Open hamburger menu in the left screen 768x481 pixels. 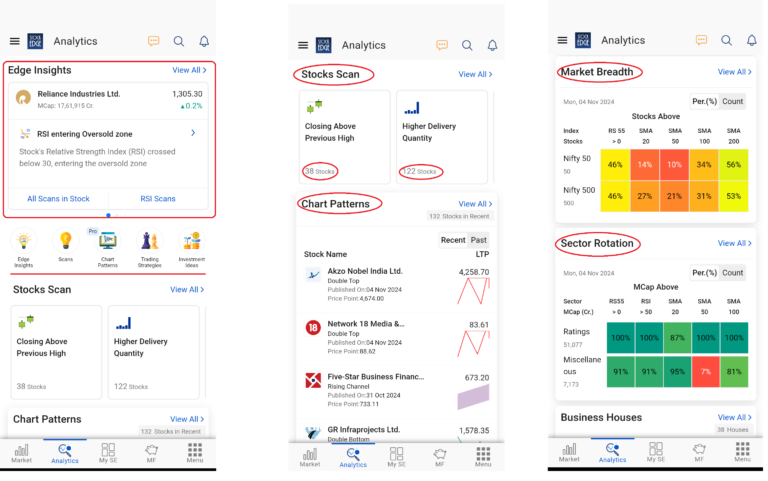[x=15, y=41]
